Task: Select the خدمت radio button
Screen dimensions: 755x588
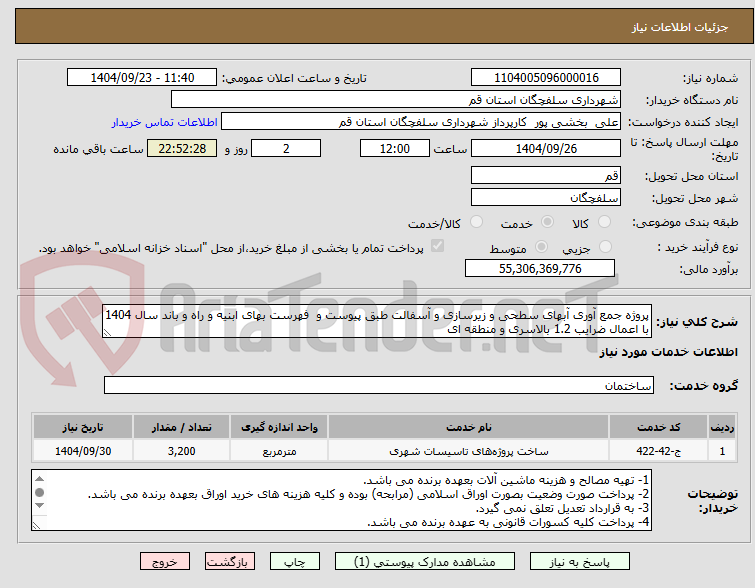Action: tap(547, 222)
